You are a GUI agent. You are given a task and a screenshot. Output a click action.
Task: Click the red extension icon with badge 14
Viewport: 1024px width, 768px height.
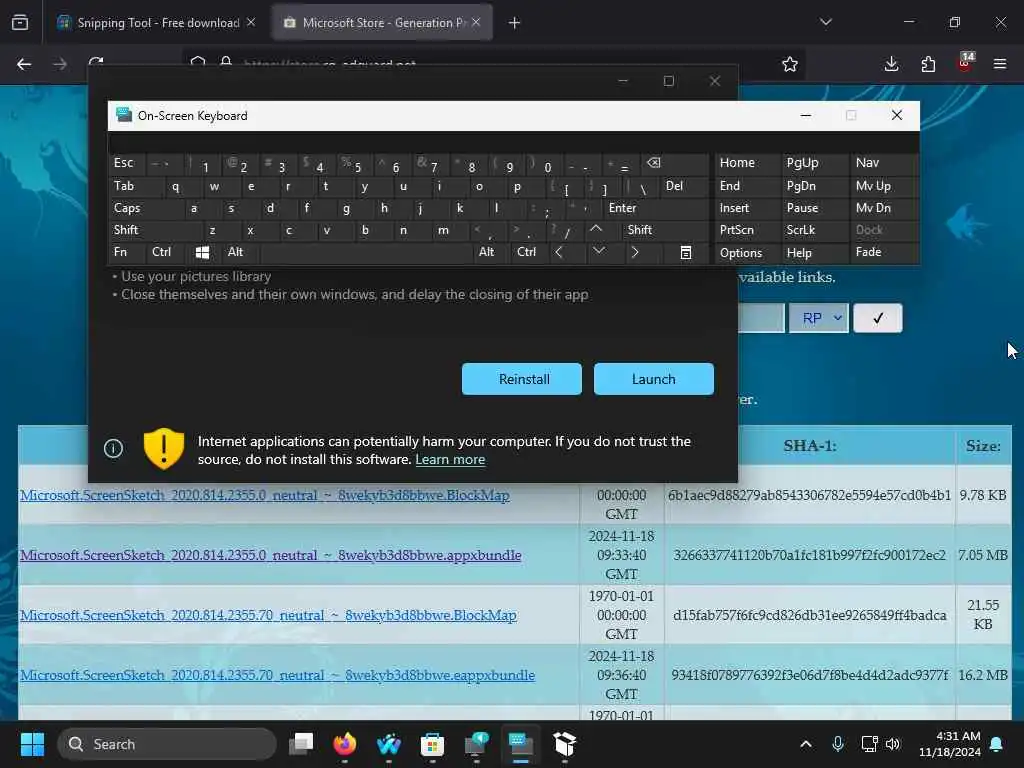point(965,63)
